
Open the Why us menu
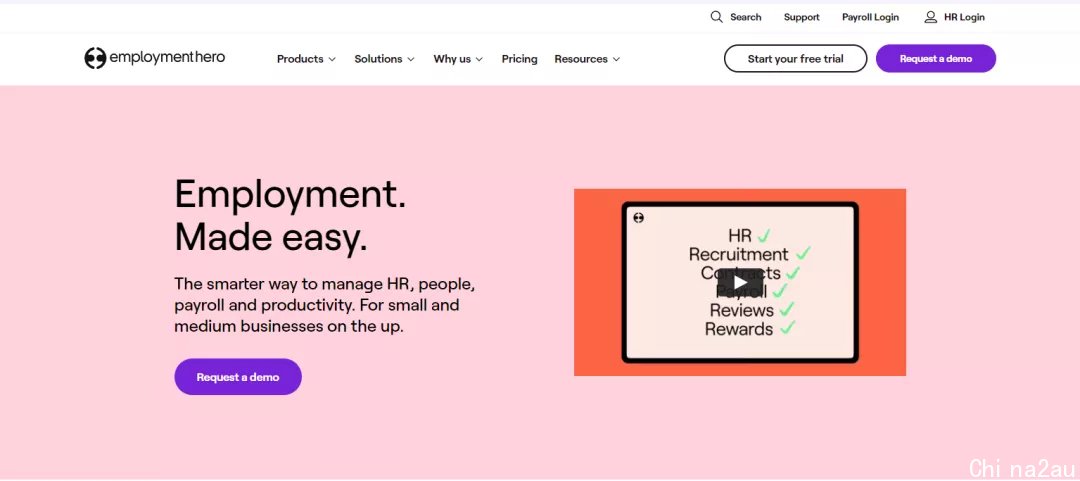click(x=458, y=59)
